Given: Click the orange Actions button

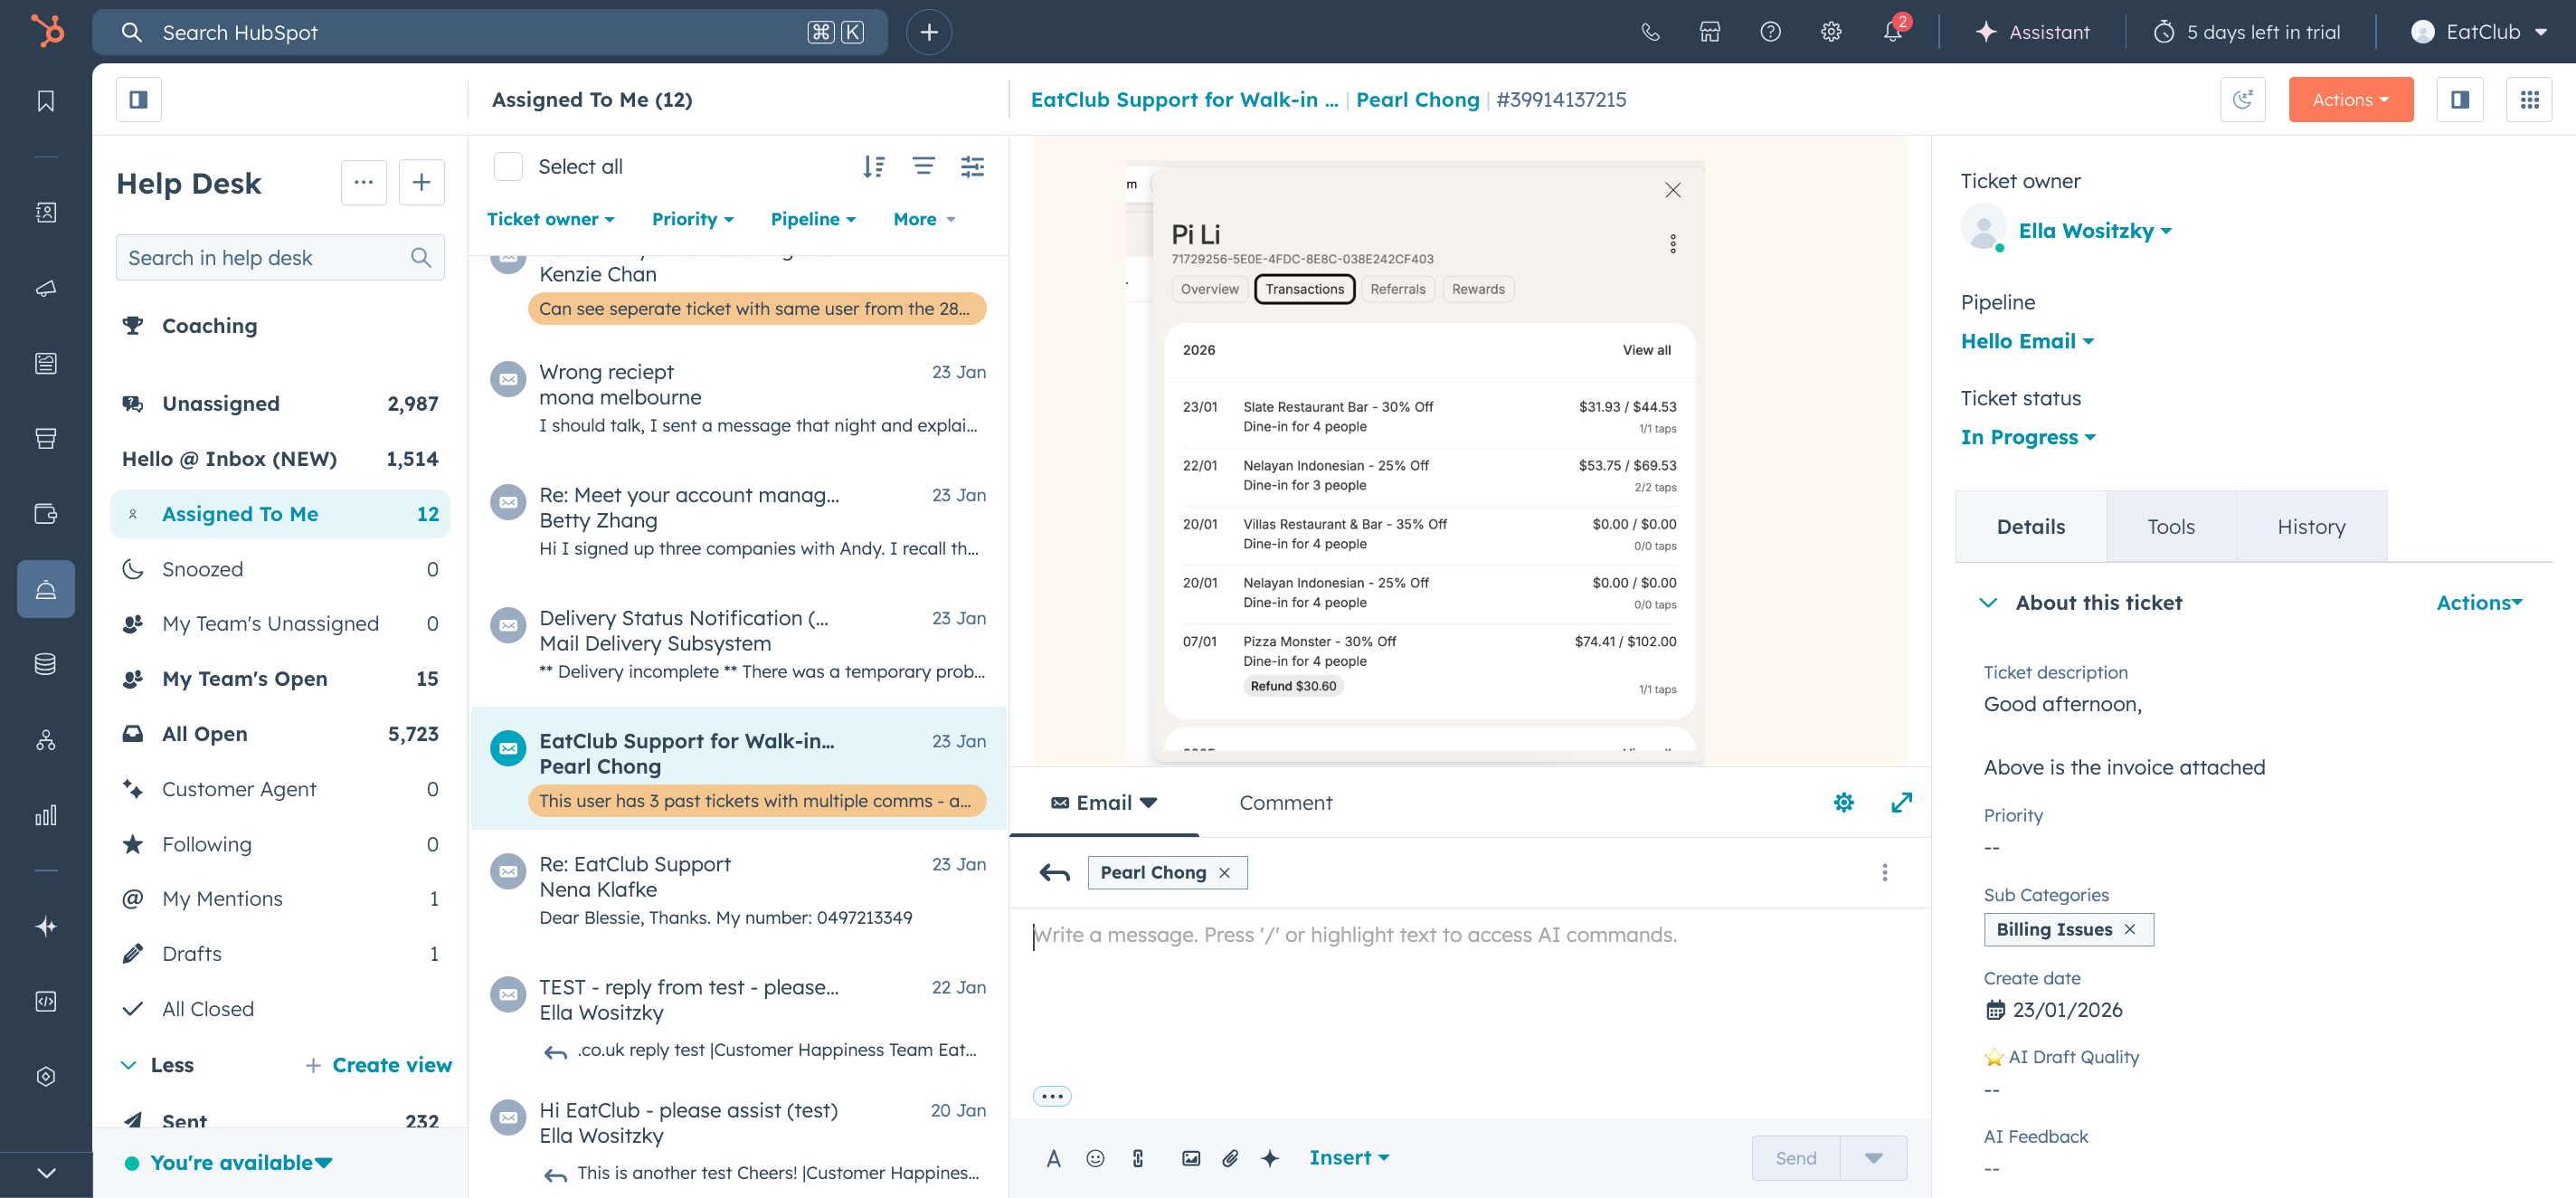Looking at the screenshot, I should point(2350,100).
